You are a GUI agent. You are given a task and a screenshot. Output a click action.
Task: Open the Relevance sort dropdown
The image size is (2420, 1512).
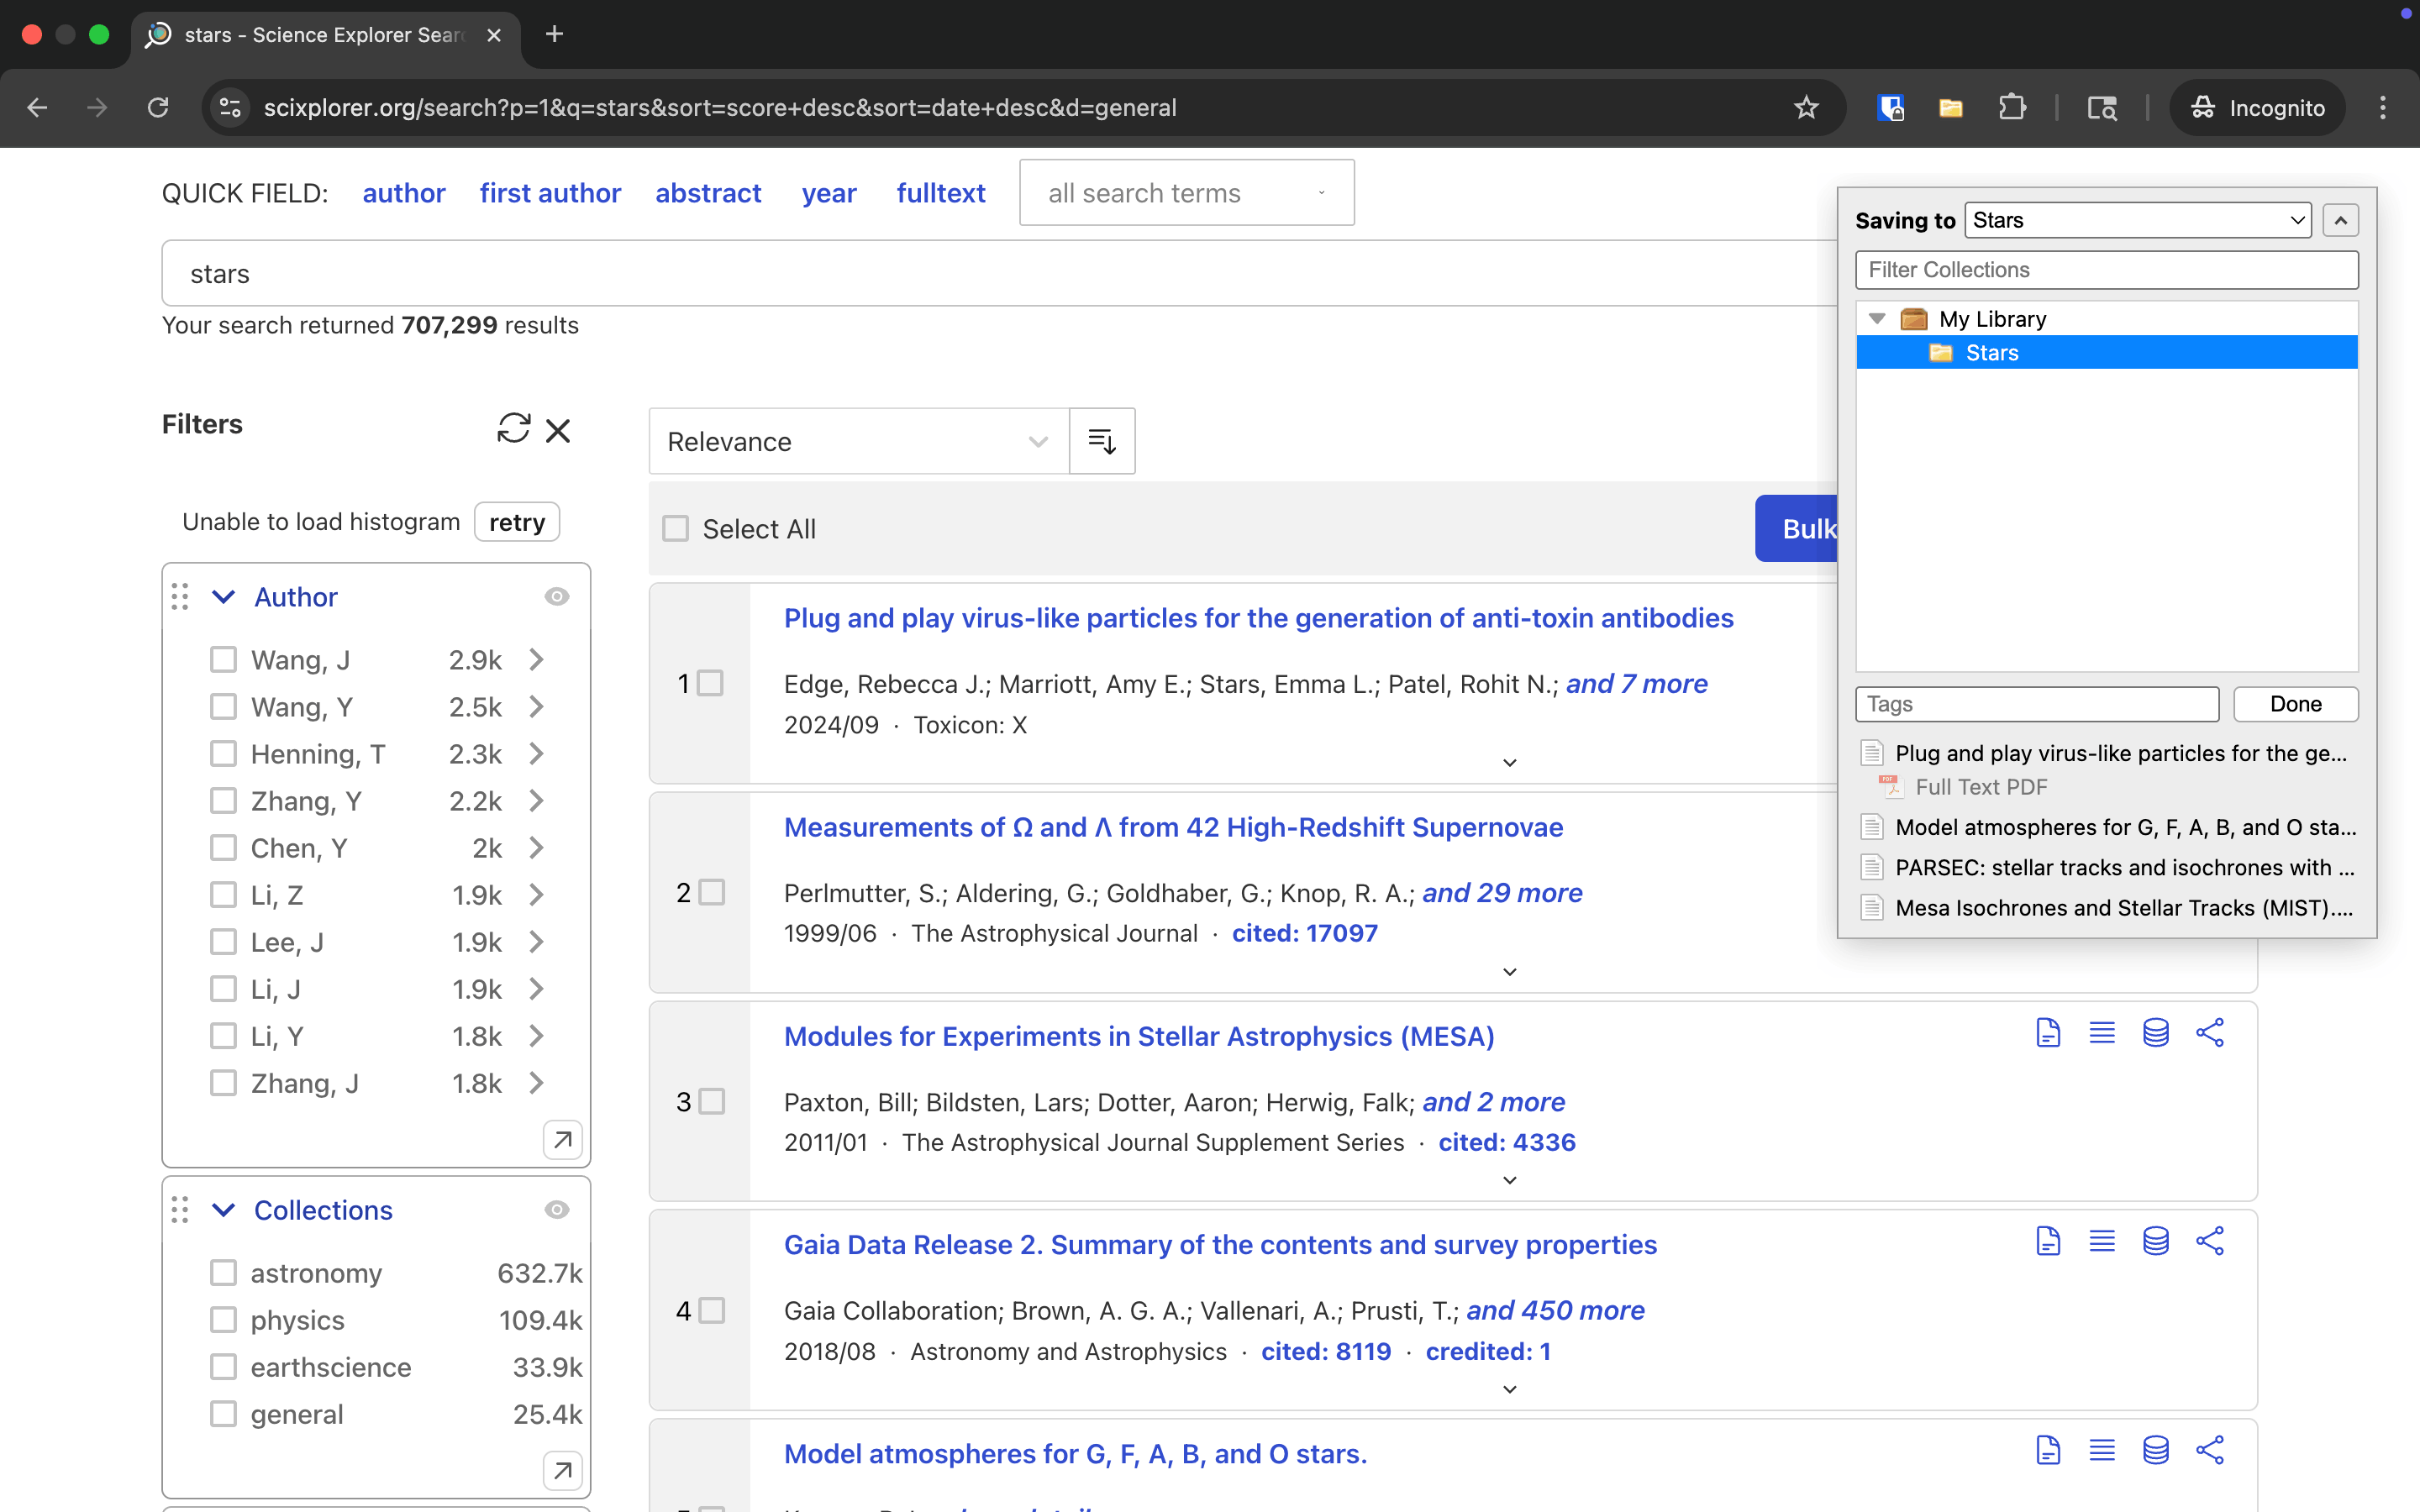pos(859,441)
